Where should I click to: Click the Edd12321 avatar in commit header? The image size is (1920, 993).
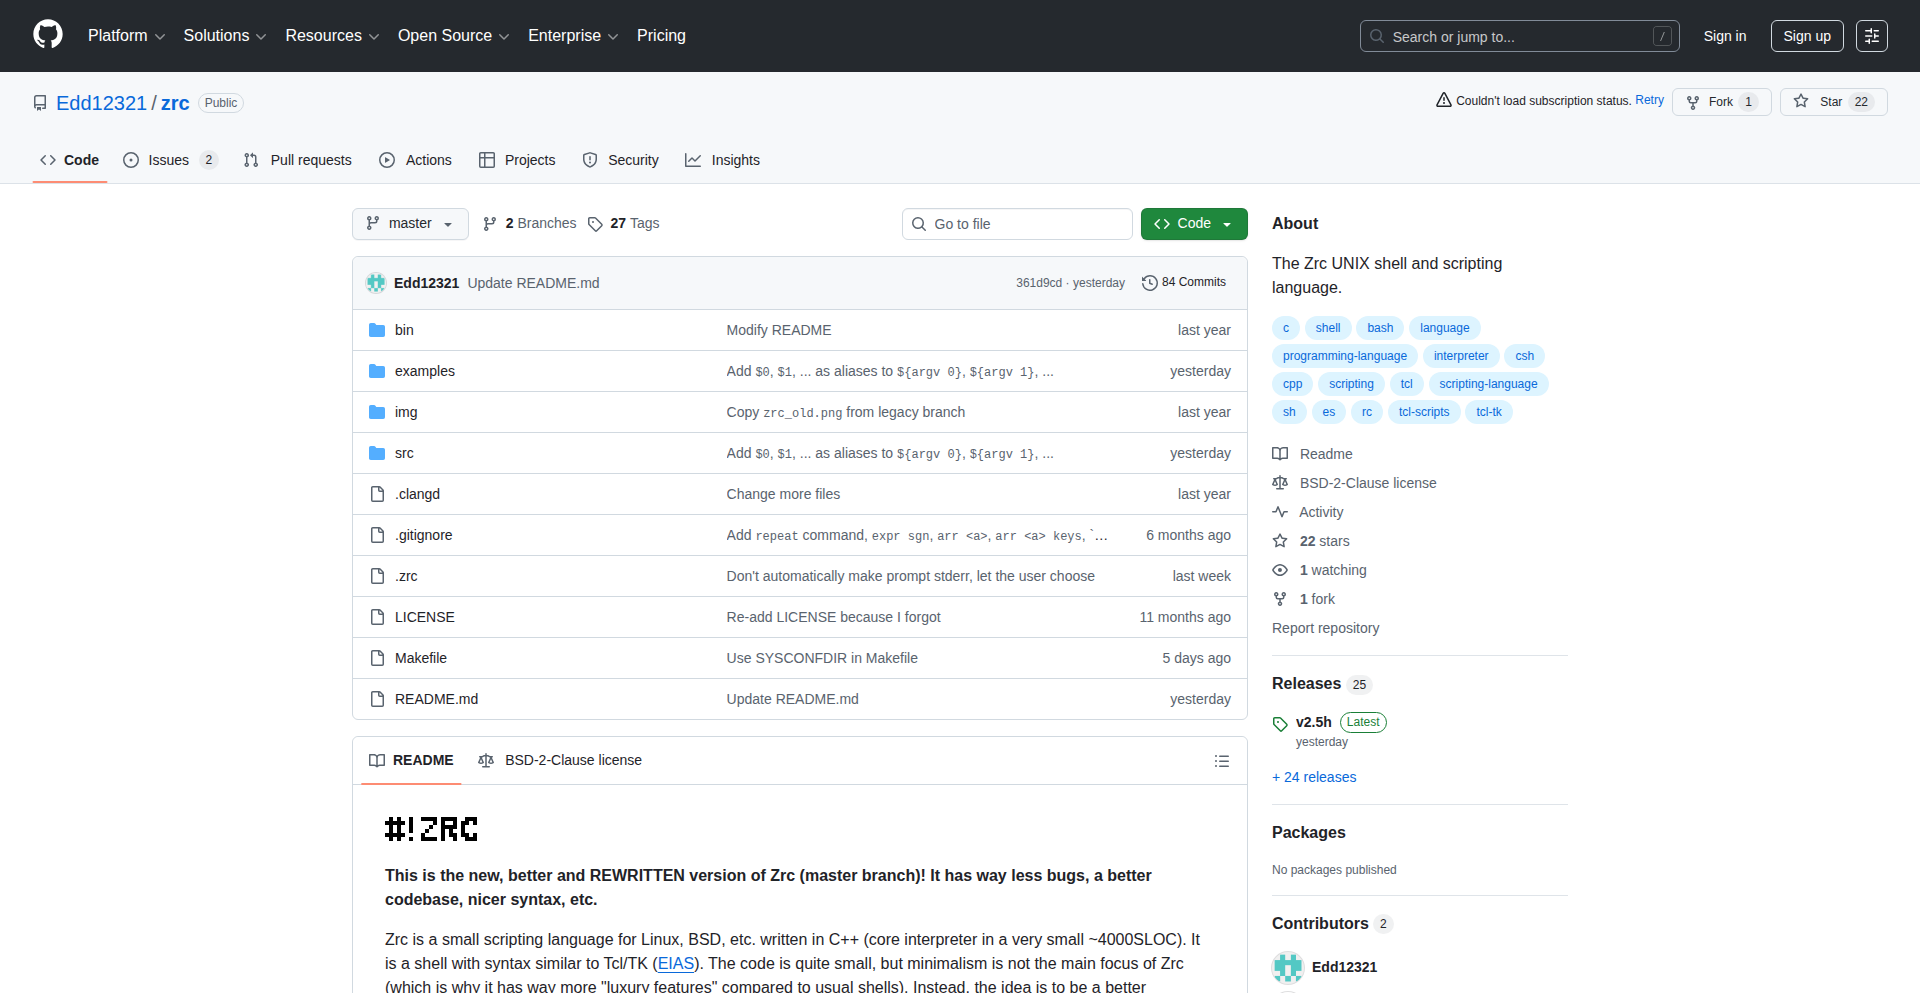coord(376,283)
